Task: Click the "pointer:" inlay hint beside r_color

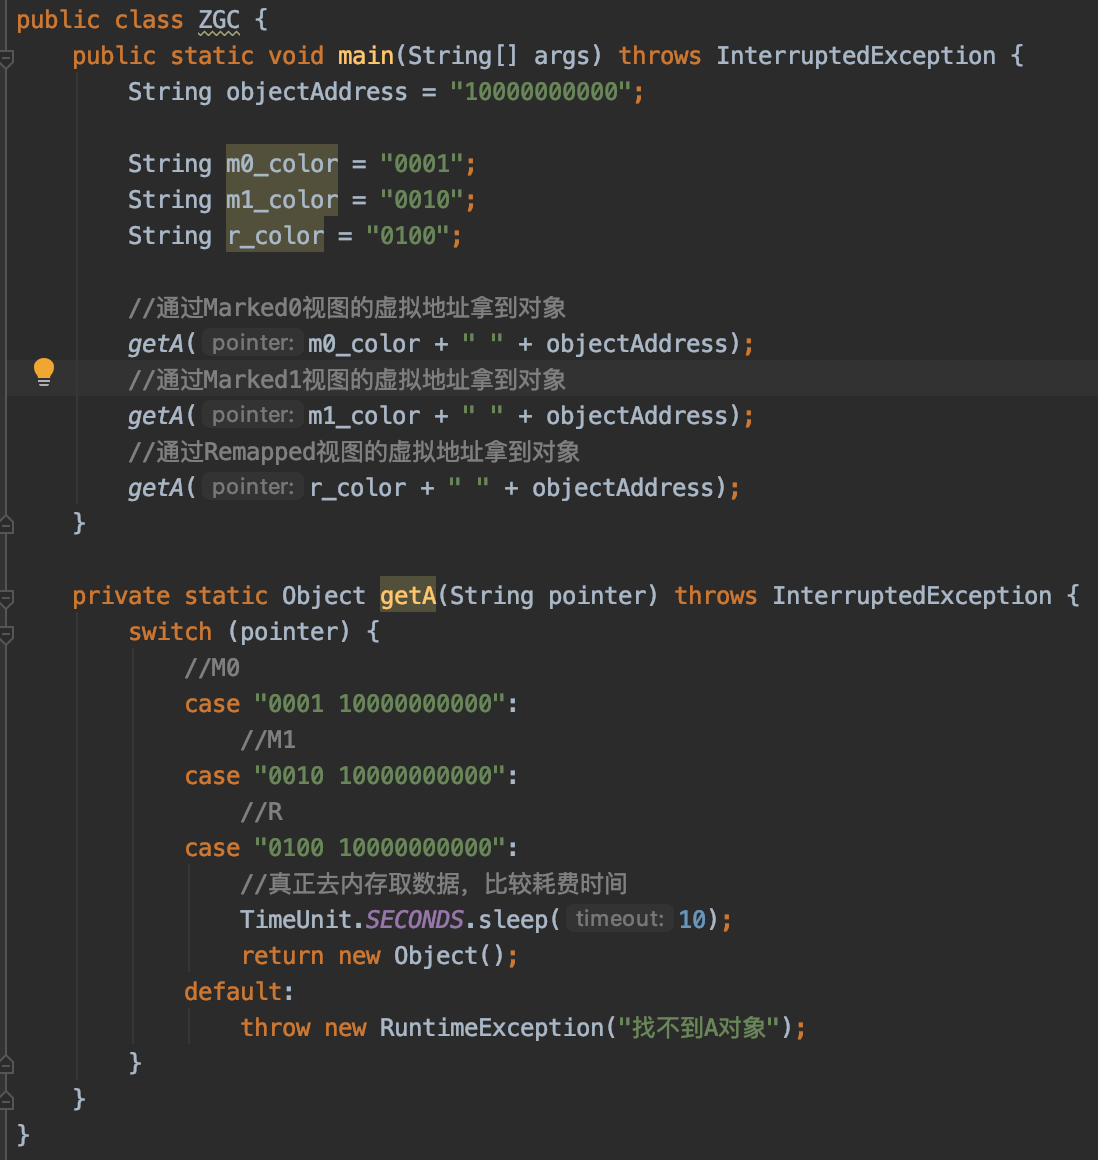Action: click(251, 486)
